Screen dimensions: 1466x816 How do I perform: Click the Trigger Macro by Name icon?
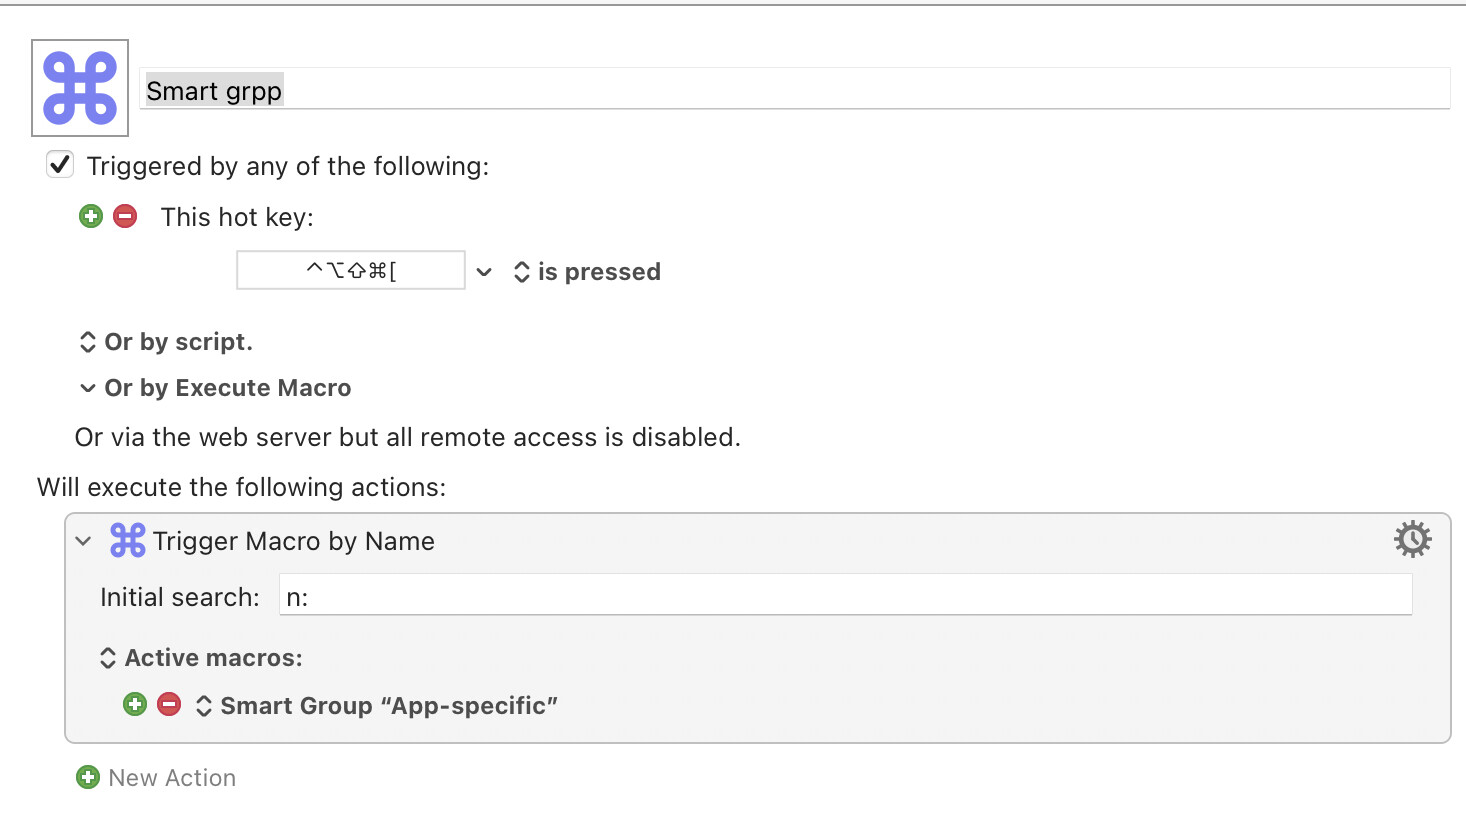click(x=127, y=540)
